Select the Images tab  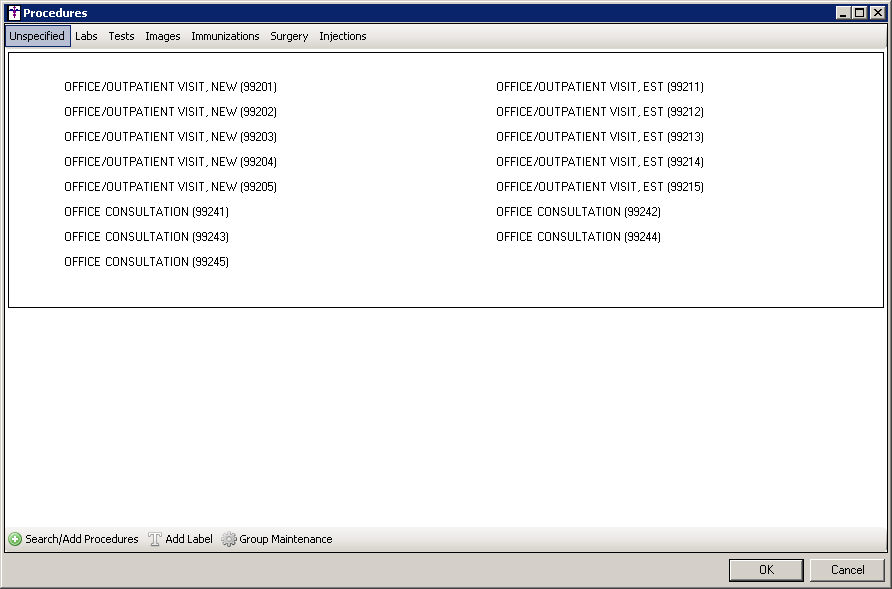[162, 36]
